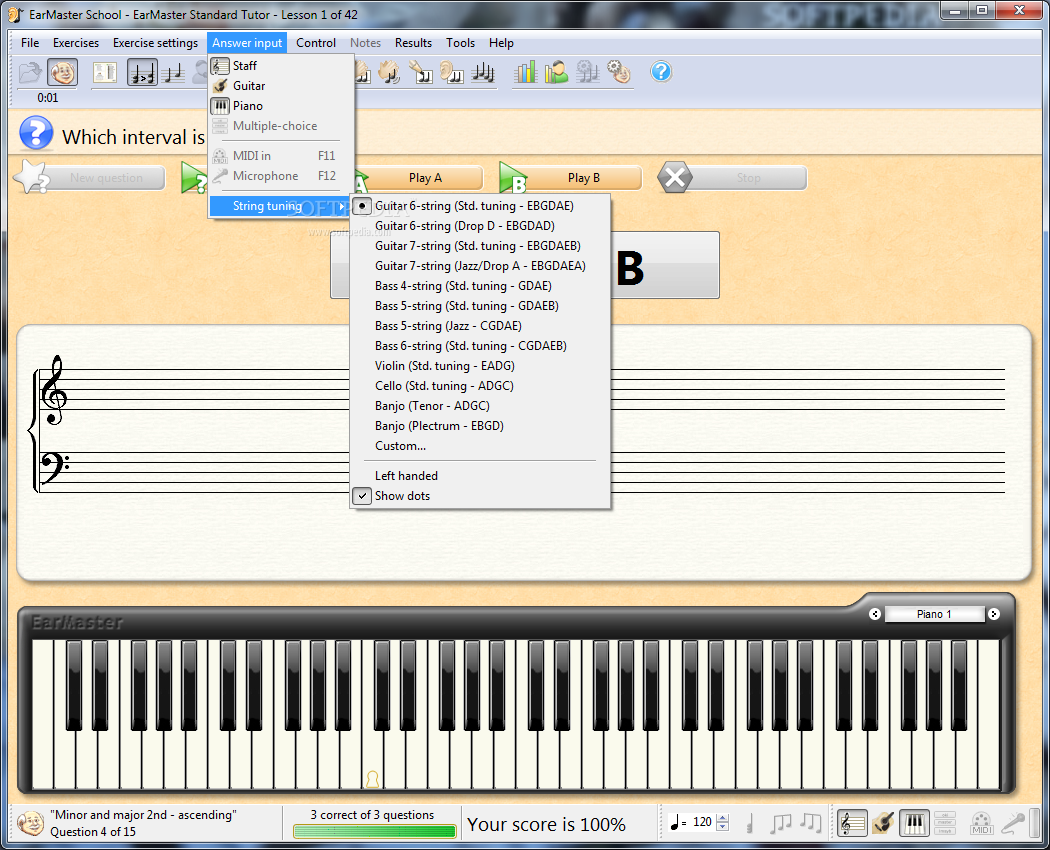Open the Help menu
The height and width of the screenshot is (850, 1050).
501,43
